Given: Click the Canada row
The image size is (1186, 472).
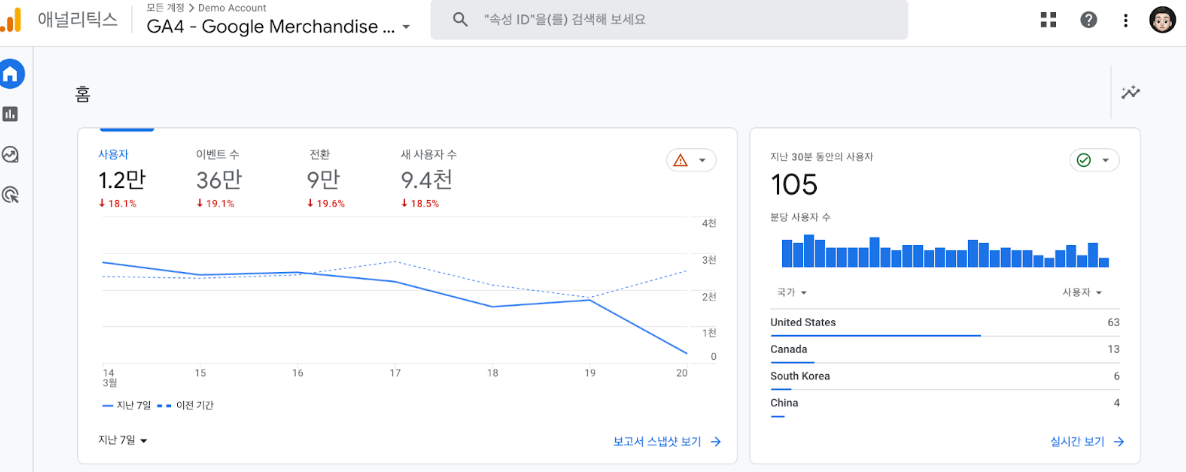Looking at the screenshot, I should pyautogui.click(x=945, y=349).
